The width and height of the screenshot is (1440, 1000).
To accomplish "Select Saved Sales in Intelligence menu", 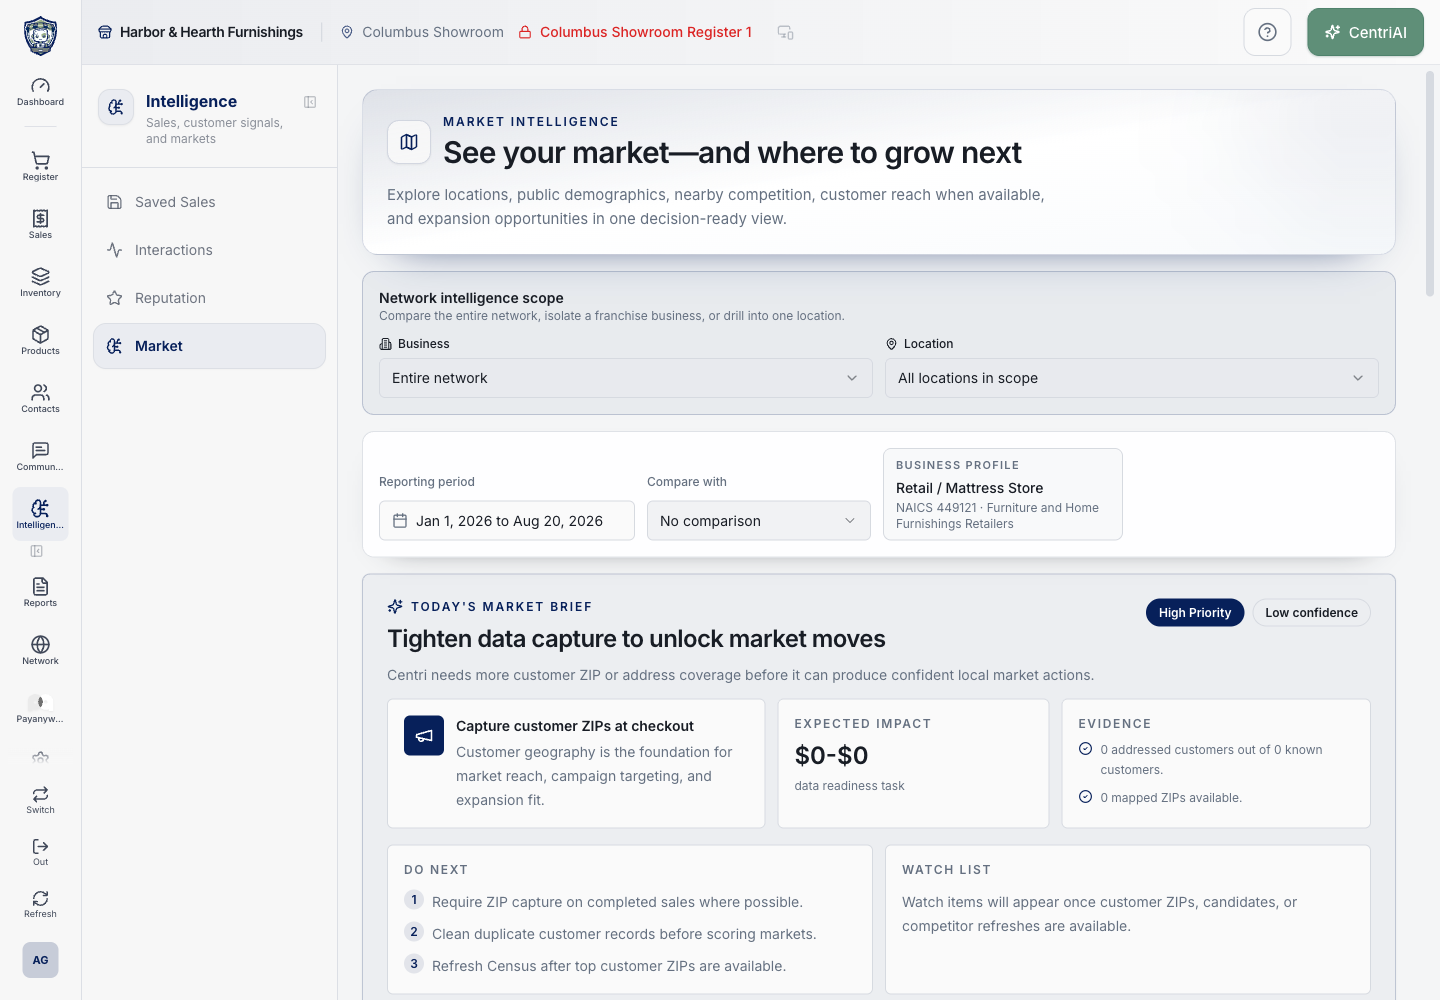I will [x=209, y=202].
